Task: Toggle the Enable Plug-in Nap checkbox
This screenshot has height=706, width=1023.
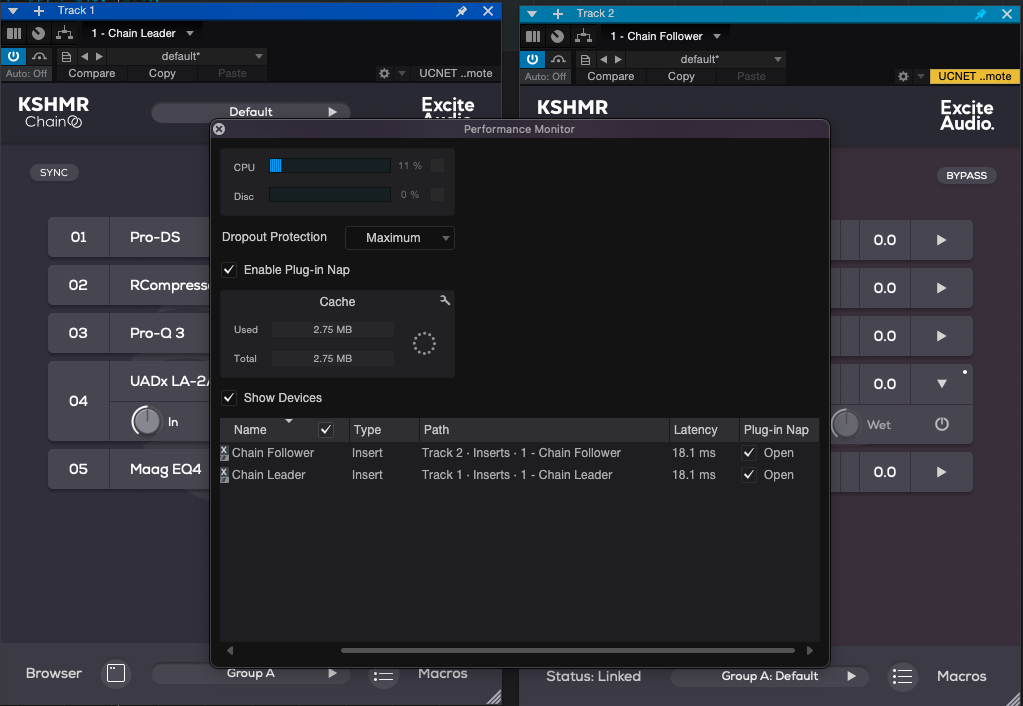Action: (x=229, y=269)
